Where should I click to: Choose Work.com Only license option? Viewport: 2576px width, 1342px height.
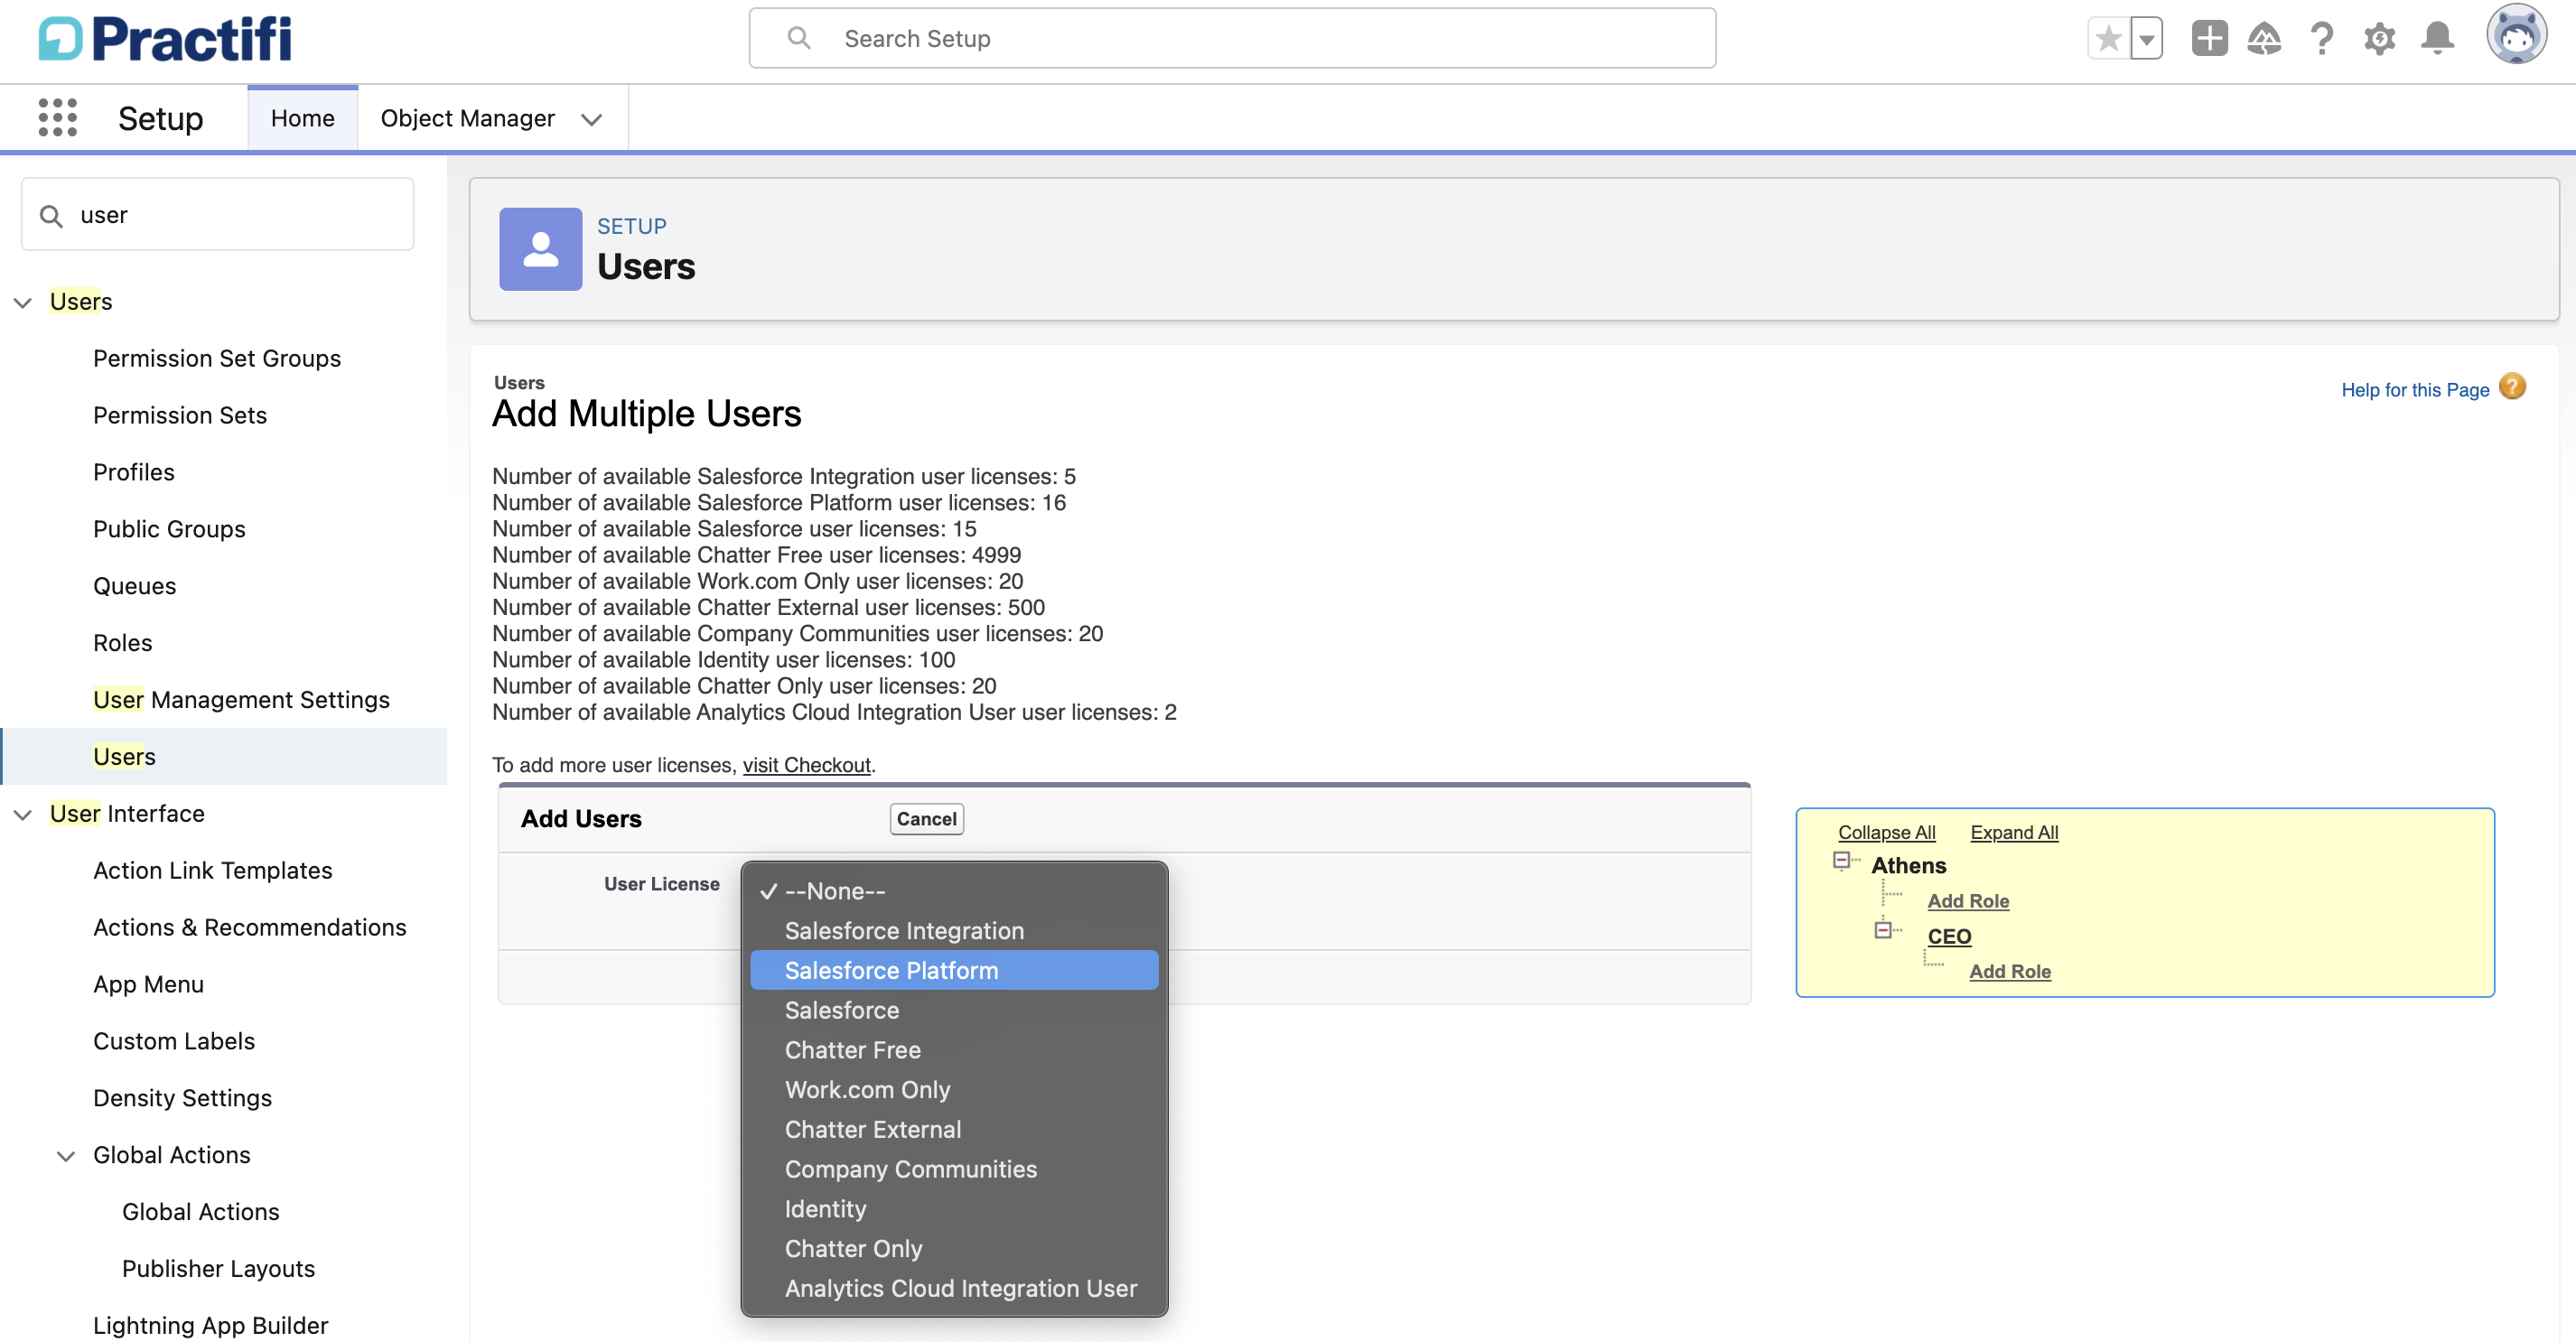[x=954, y=1090]
